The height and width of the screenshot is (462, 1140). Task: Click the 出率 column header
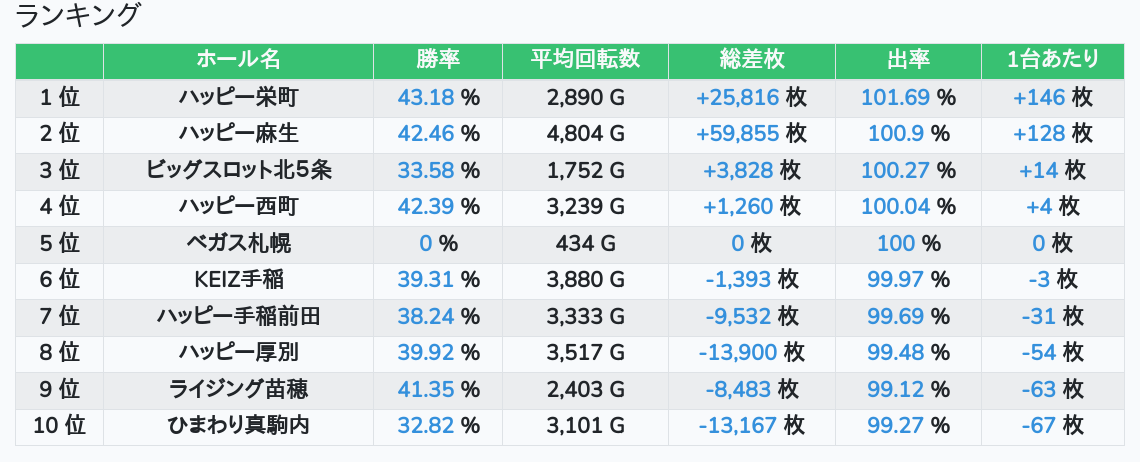(908, 60)
